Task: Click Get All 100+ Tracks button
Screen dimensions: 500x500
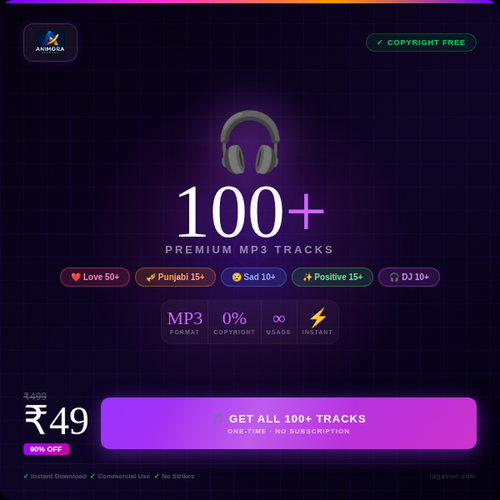Action: pos(289,423)
